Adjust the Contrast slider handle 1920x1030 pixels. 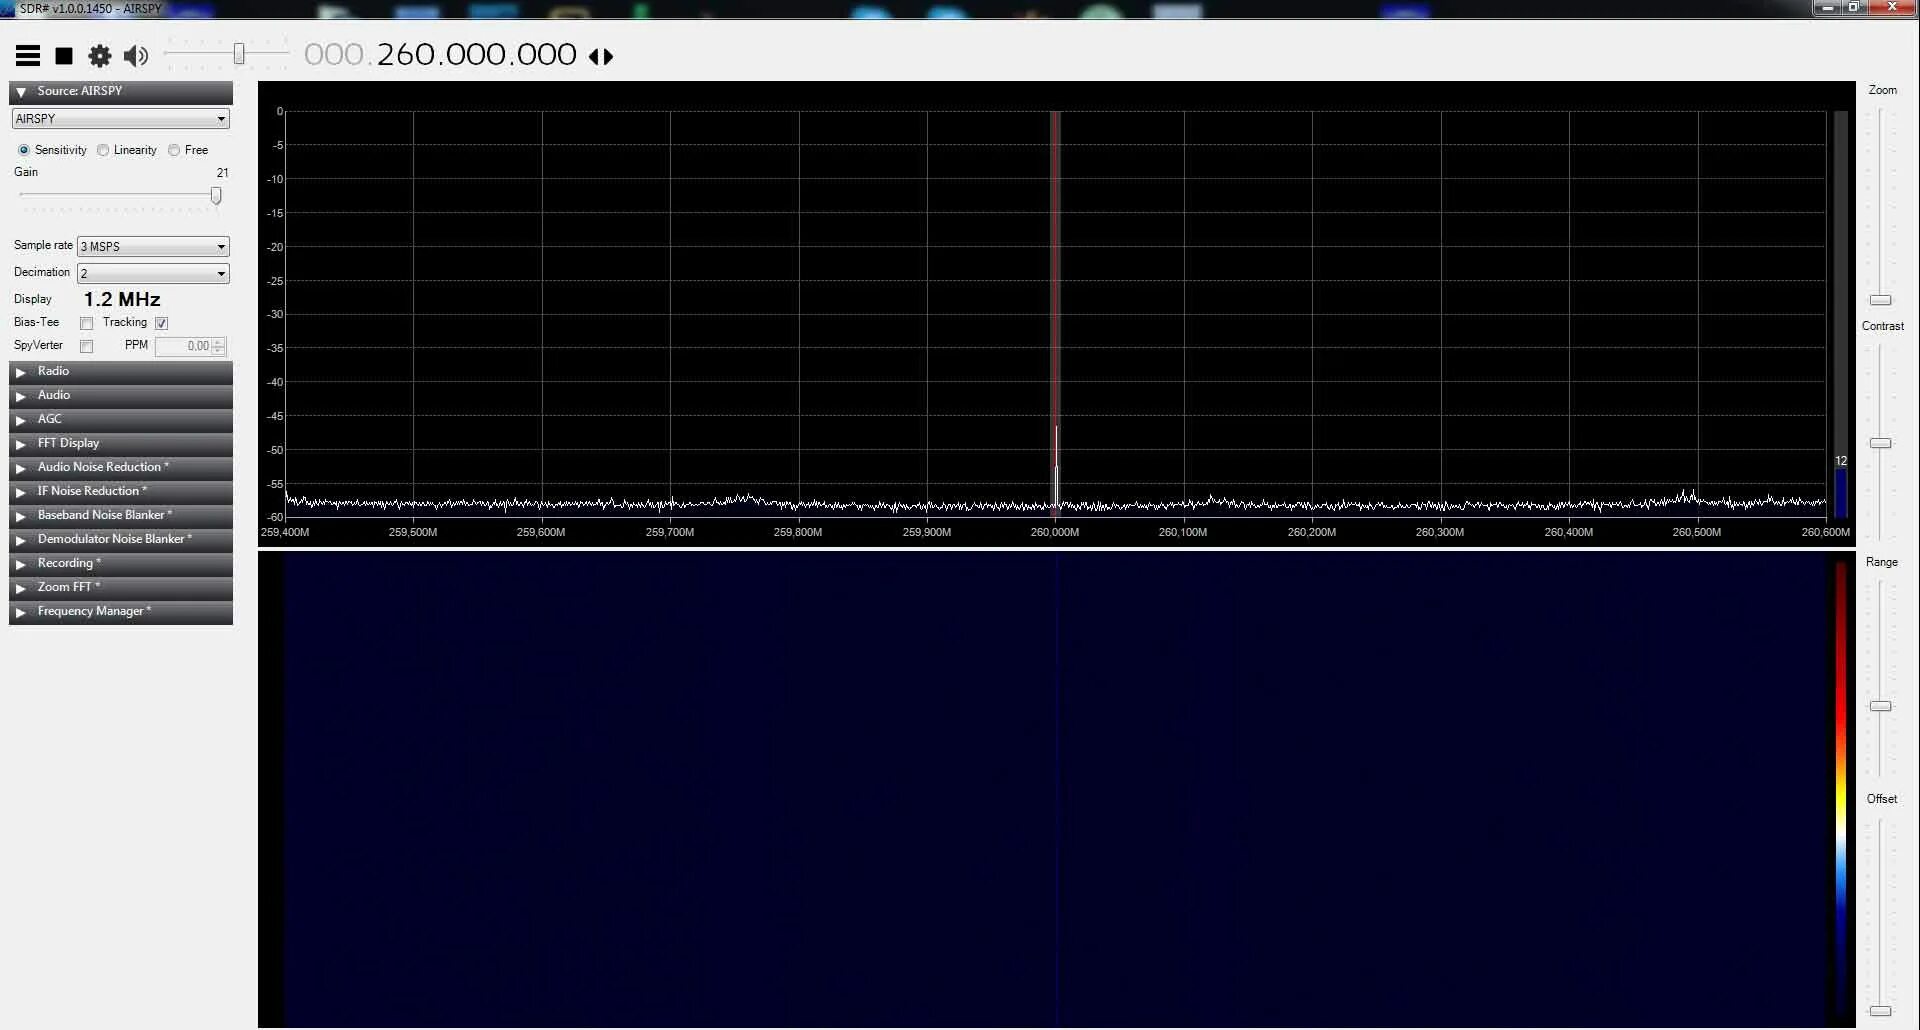click(1881, 443)
